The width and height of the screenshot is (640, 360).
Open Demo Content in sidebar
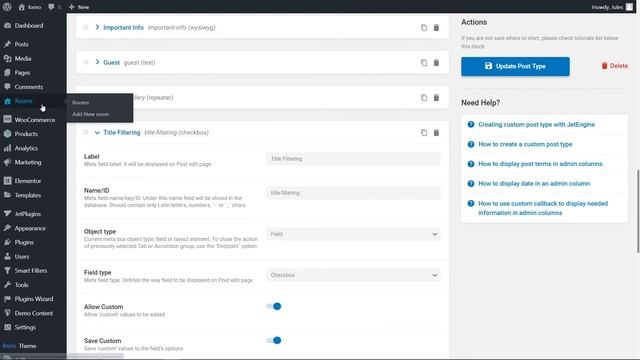tap(33, 313)
